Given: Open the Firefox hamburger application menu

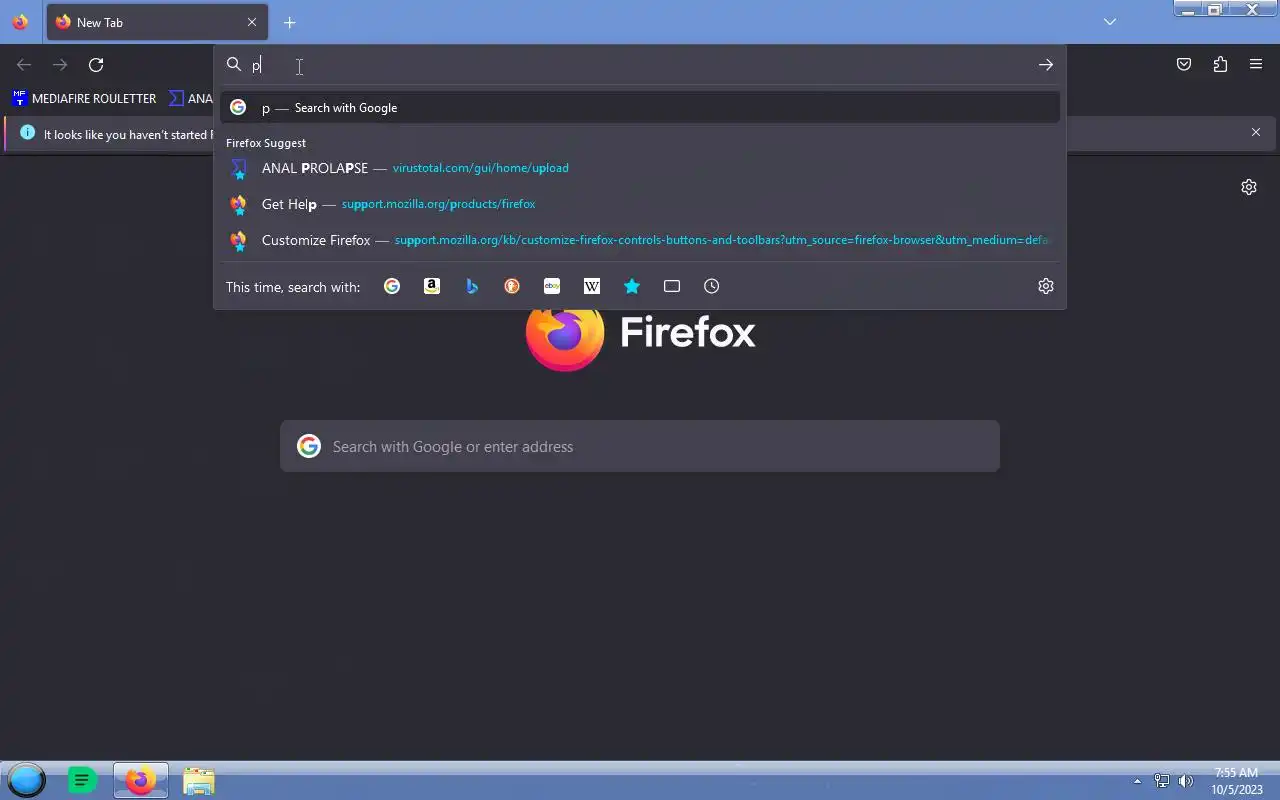Looking at the screenshot, I should click(1256, 65).
